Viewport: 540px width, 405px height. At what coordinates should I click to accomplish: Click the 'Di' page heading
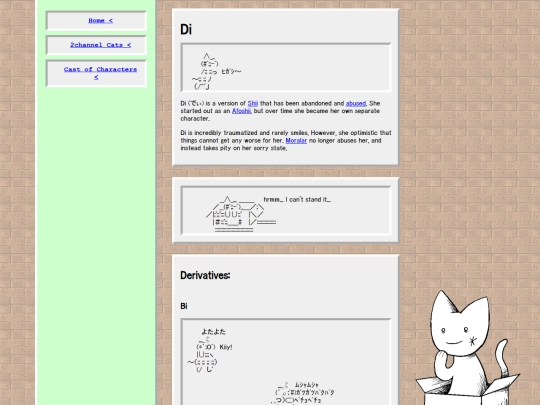tap(186, 30)
